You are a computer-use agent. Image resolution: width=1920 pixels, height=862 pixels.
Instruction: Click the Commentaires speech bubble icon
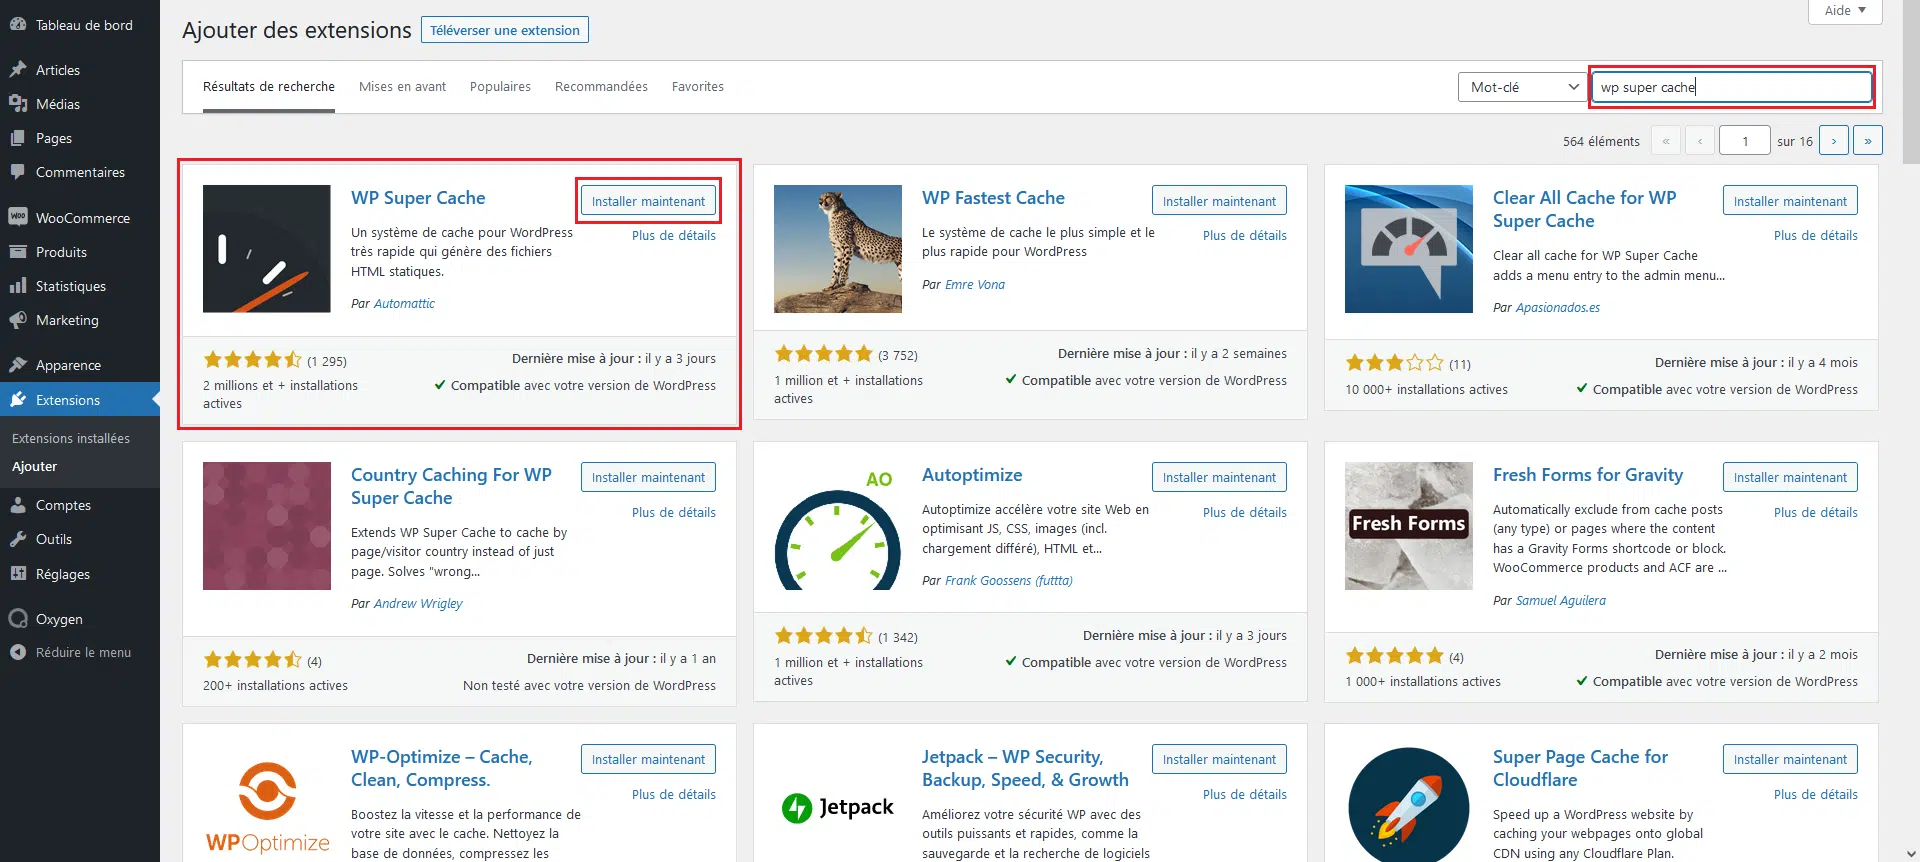tap(18, 172)
